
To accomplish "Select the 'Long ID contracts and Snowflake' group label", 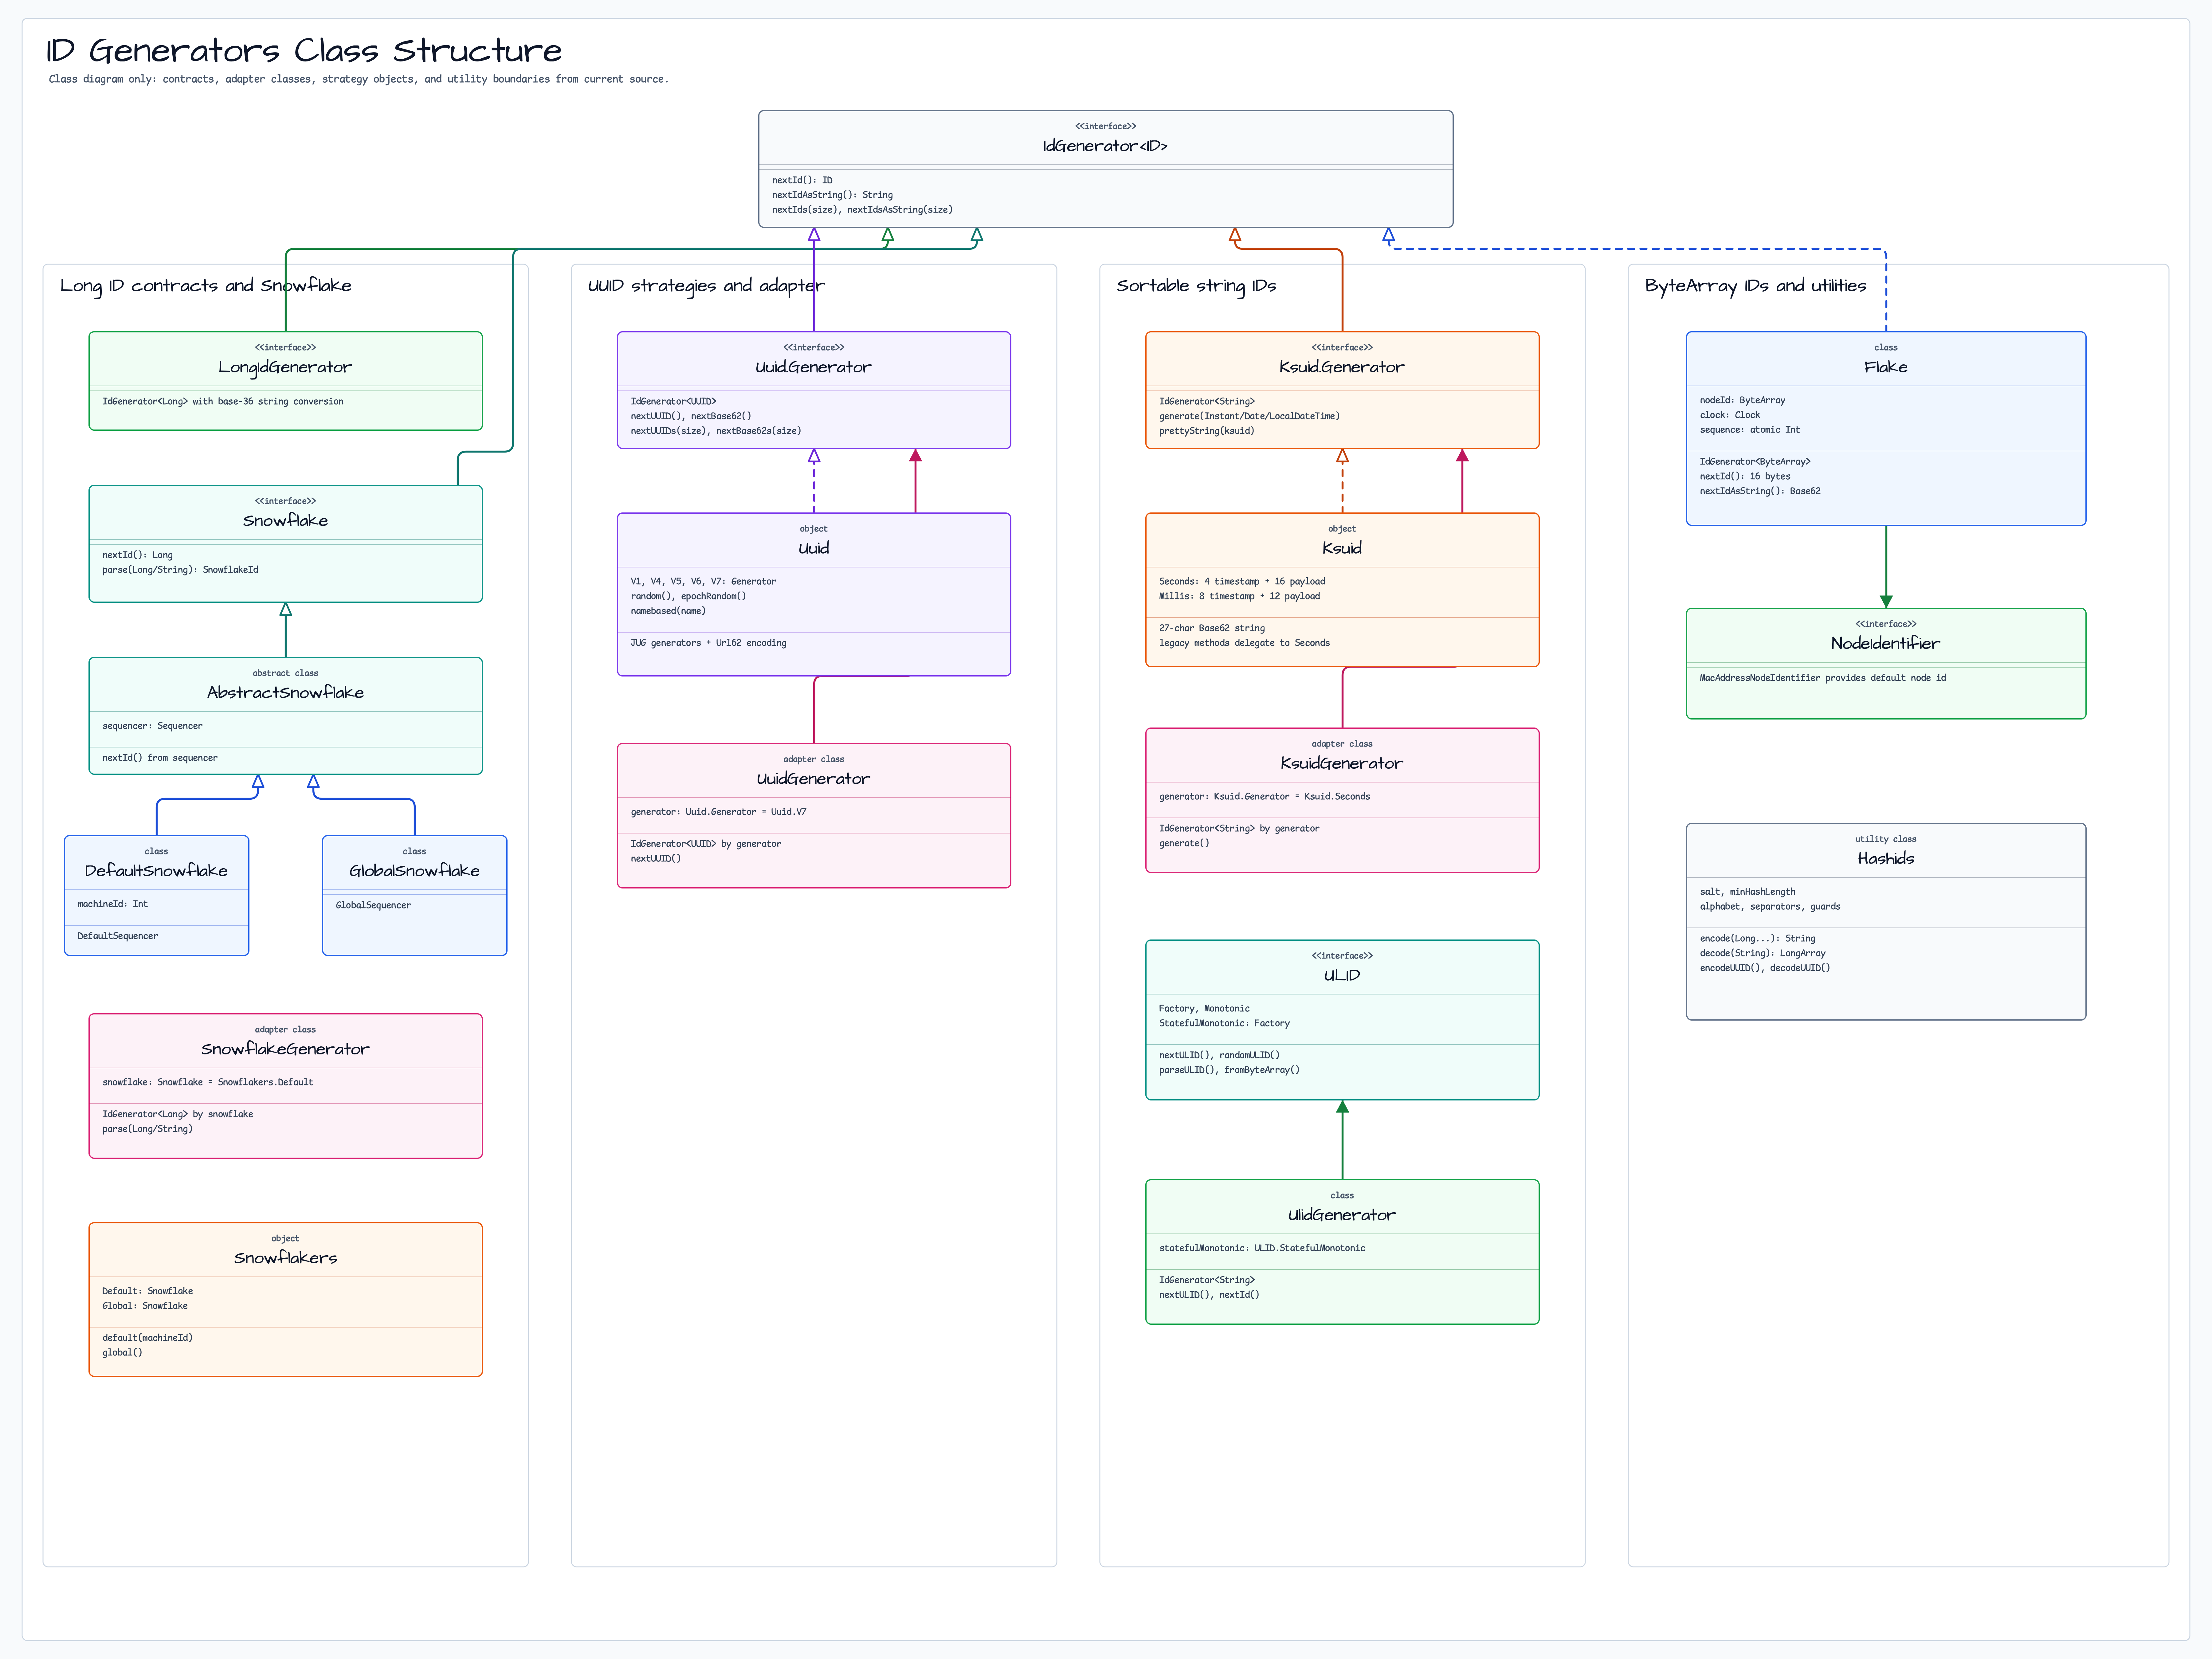I will pyautogui.click(x=206, y=286).
